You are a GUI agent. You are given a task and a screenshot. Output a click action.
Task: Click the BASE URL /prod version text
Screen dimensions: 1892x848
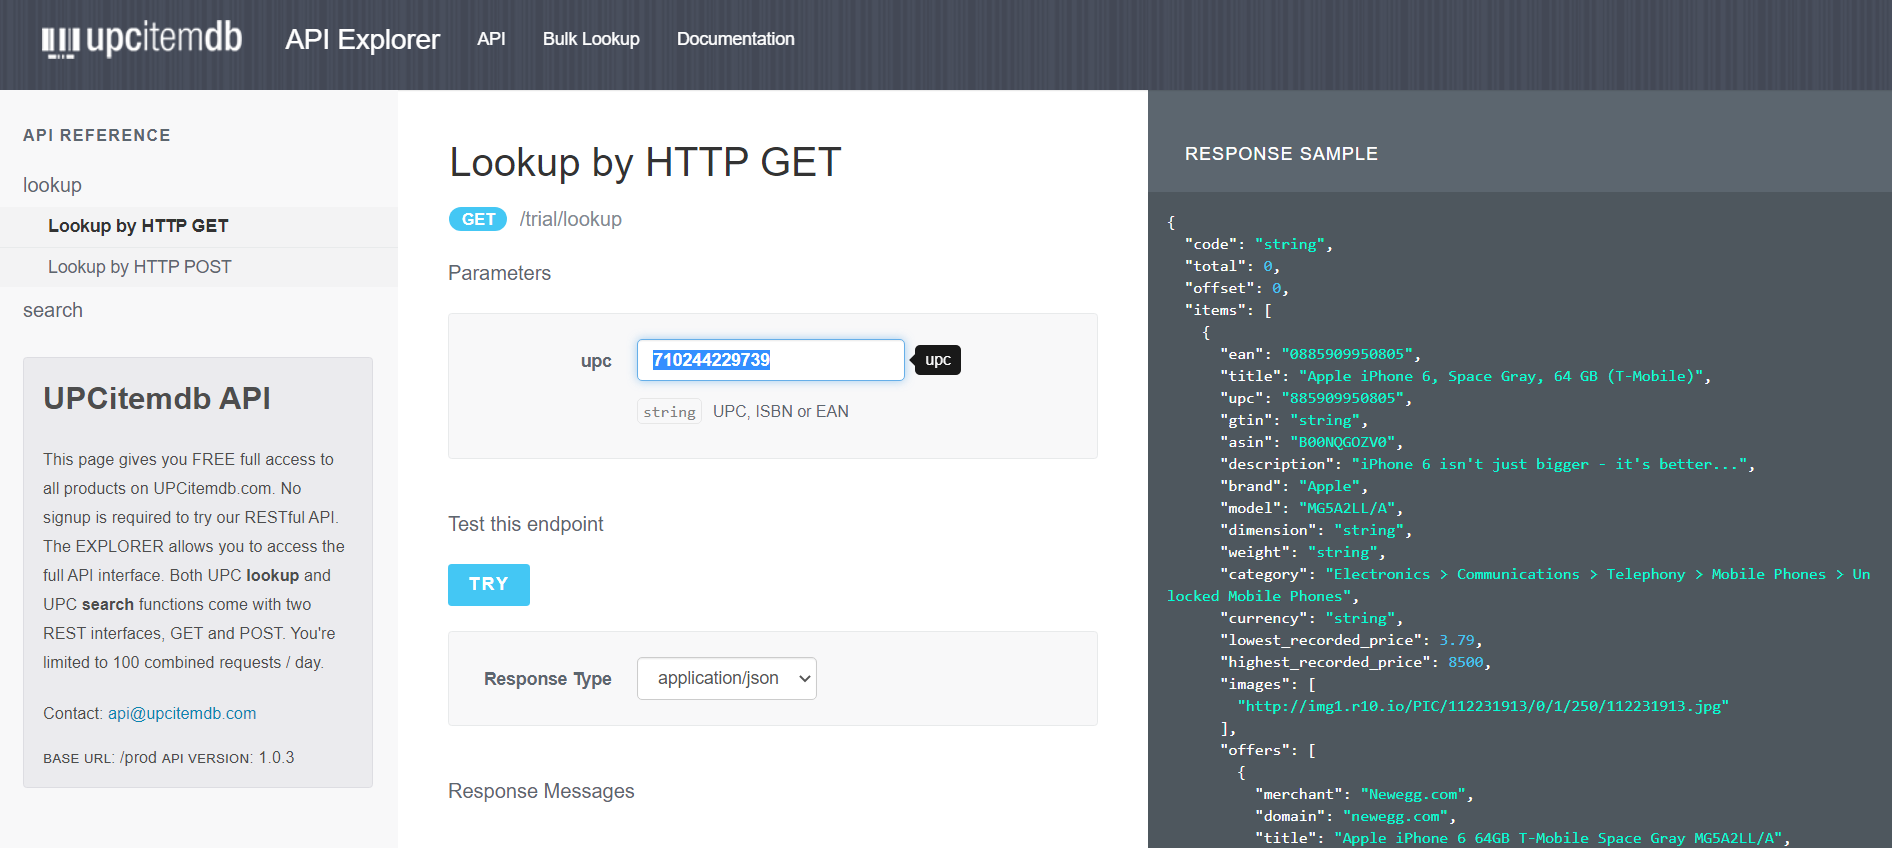(x=169, y=757)
